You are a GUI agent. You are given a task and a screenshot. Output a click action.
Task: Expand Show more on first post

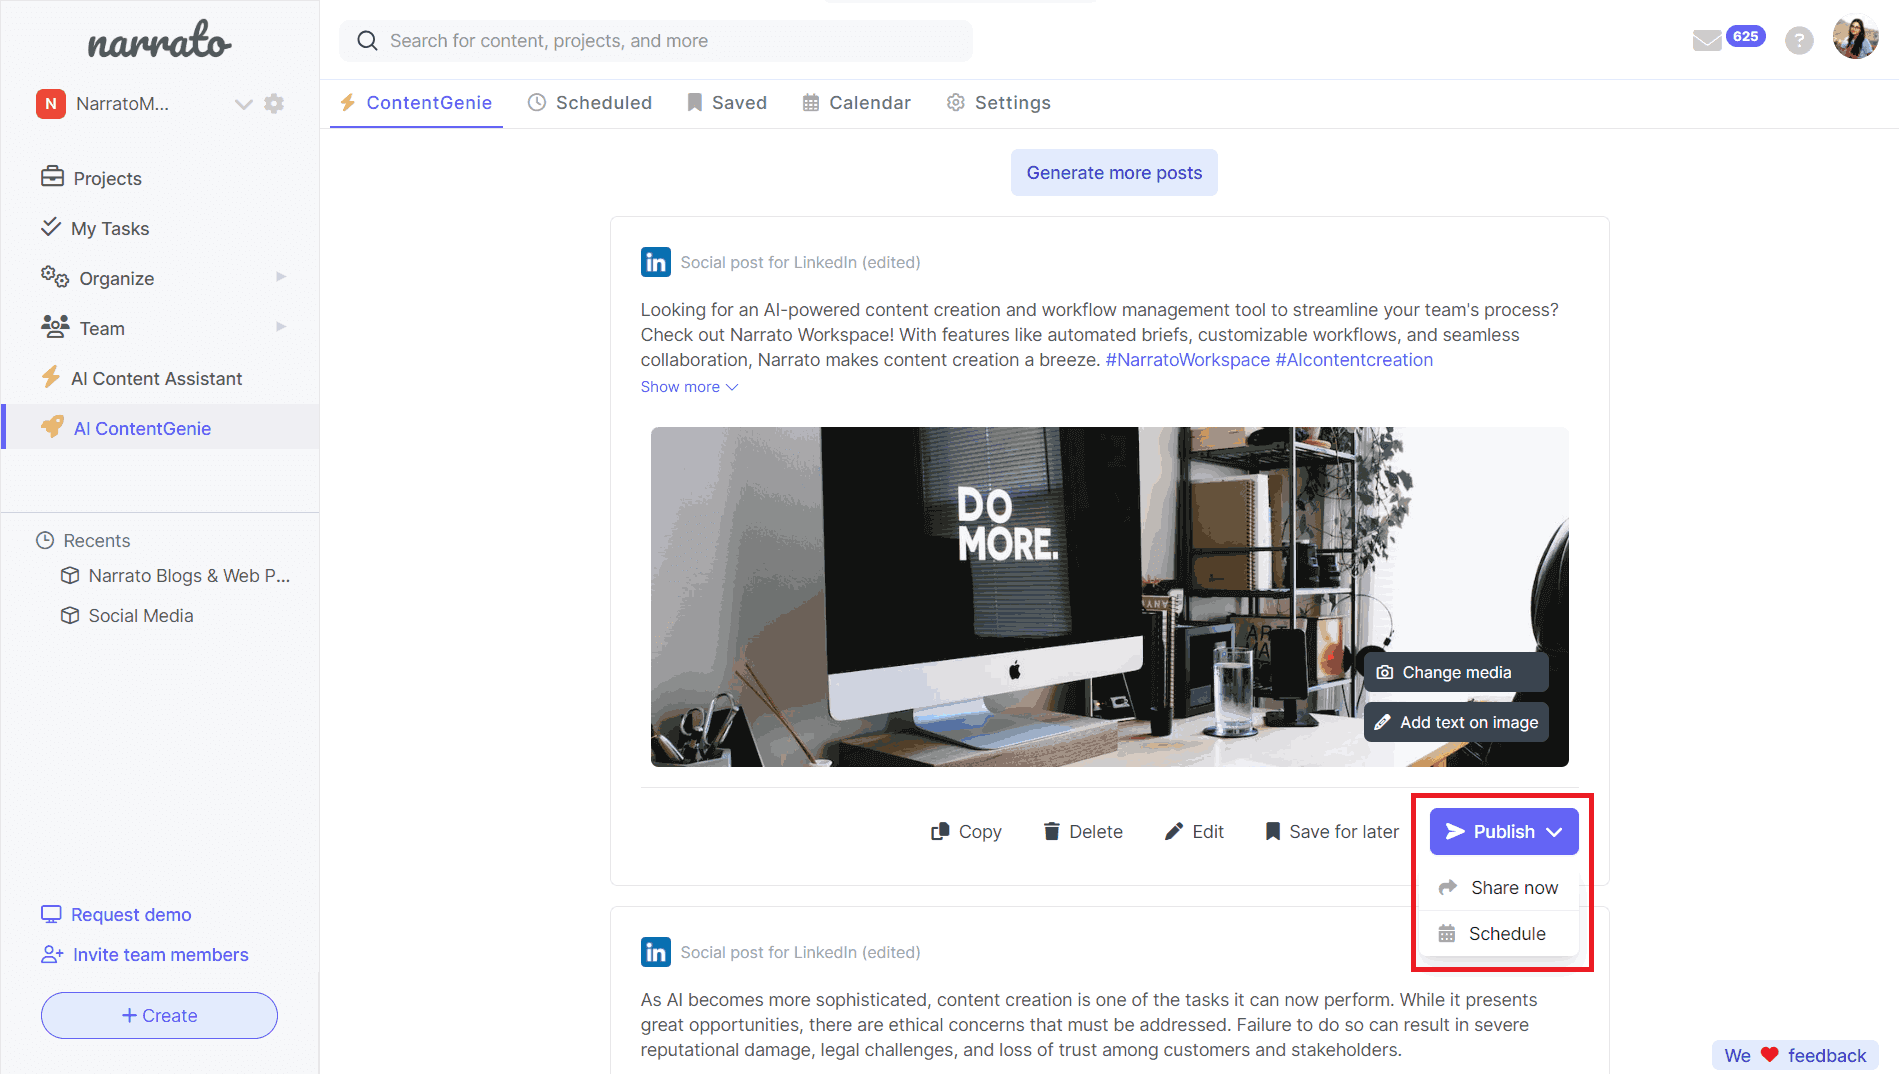coord(689,387)
